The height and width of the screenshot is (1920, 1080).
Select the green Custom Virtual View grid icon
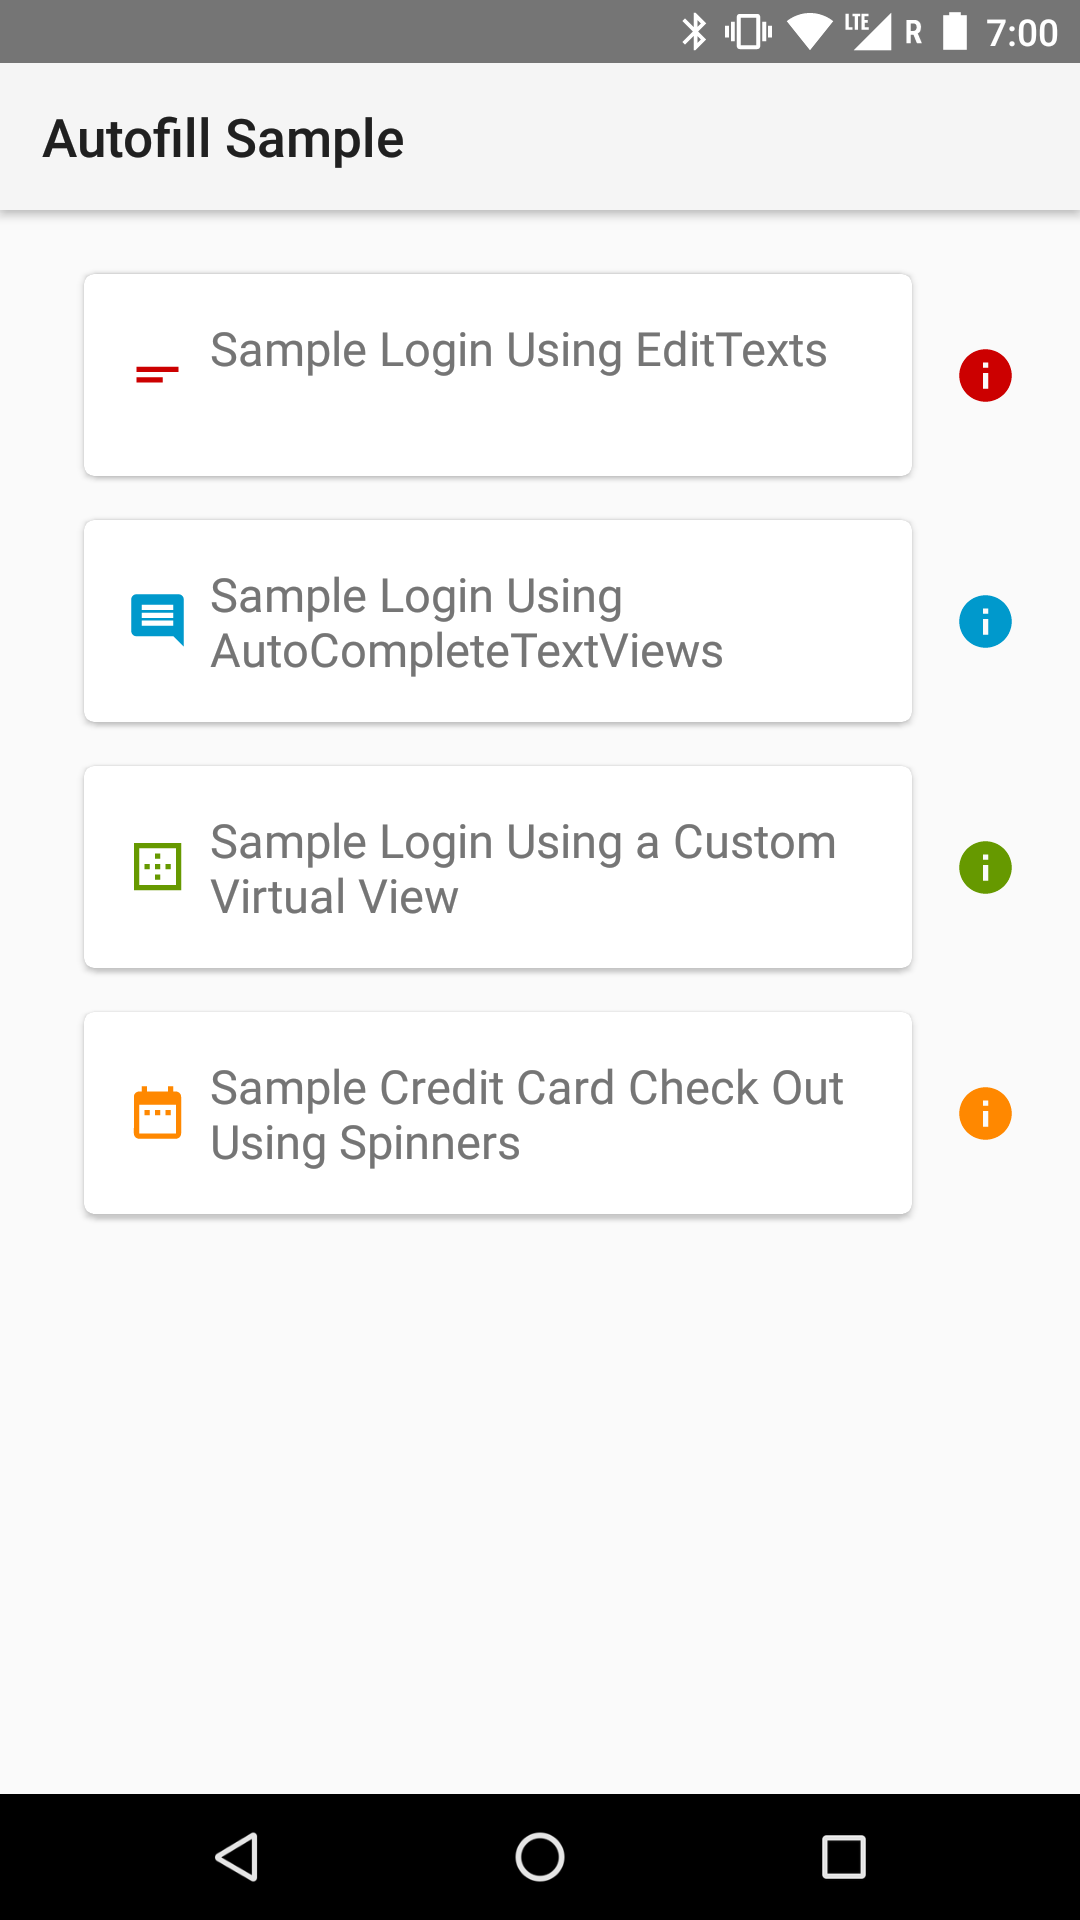(x=156, y=867)
